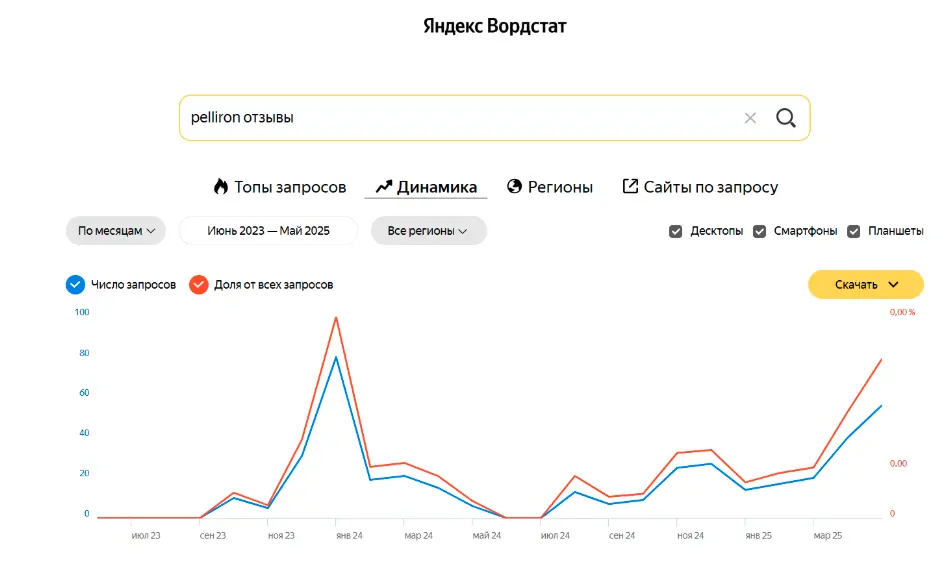Expand the Все регионы dropdown

pos(429,230)
